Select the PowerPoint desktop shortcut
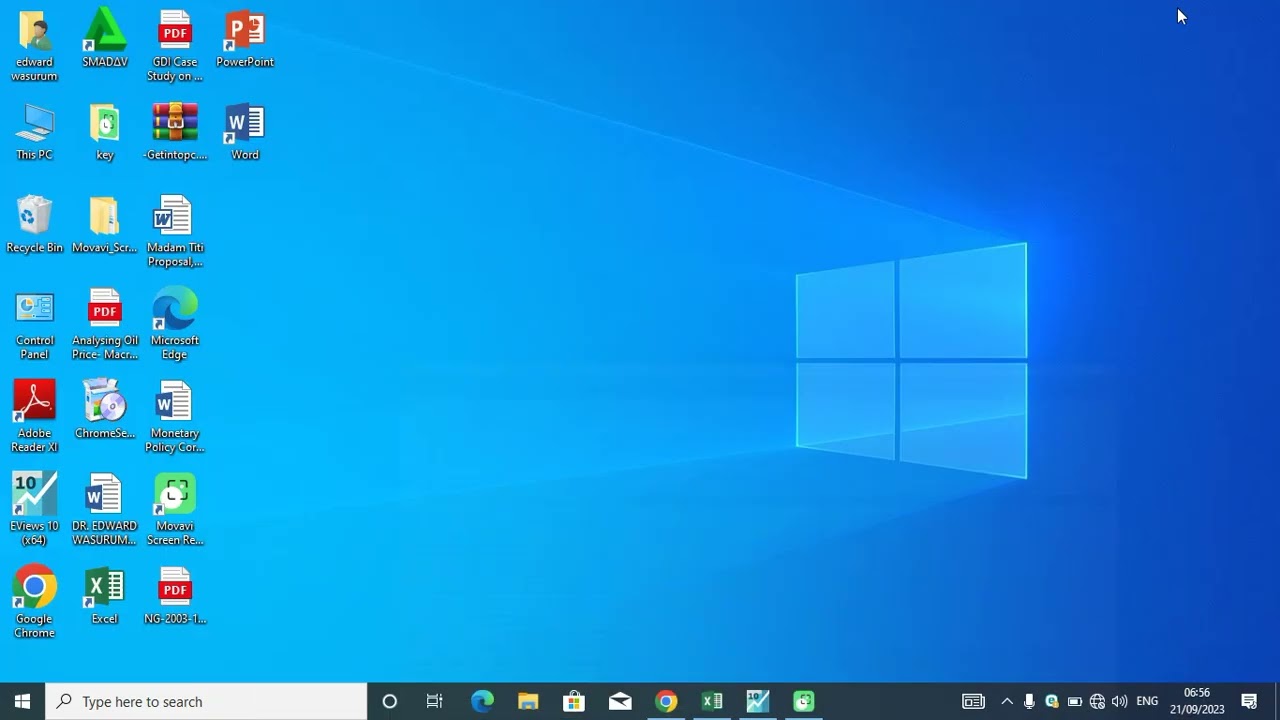This screenshot has height=720, width=1280. tap(245, 40)
